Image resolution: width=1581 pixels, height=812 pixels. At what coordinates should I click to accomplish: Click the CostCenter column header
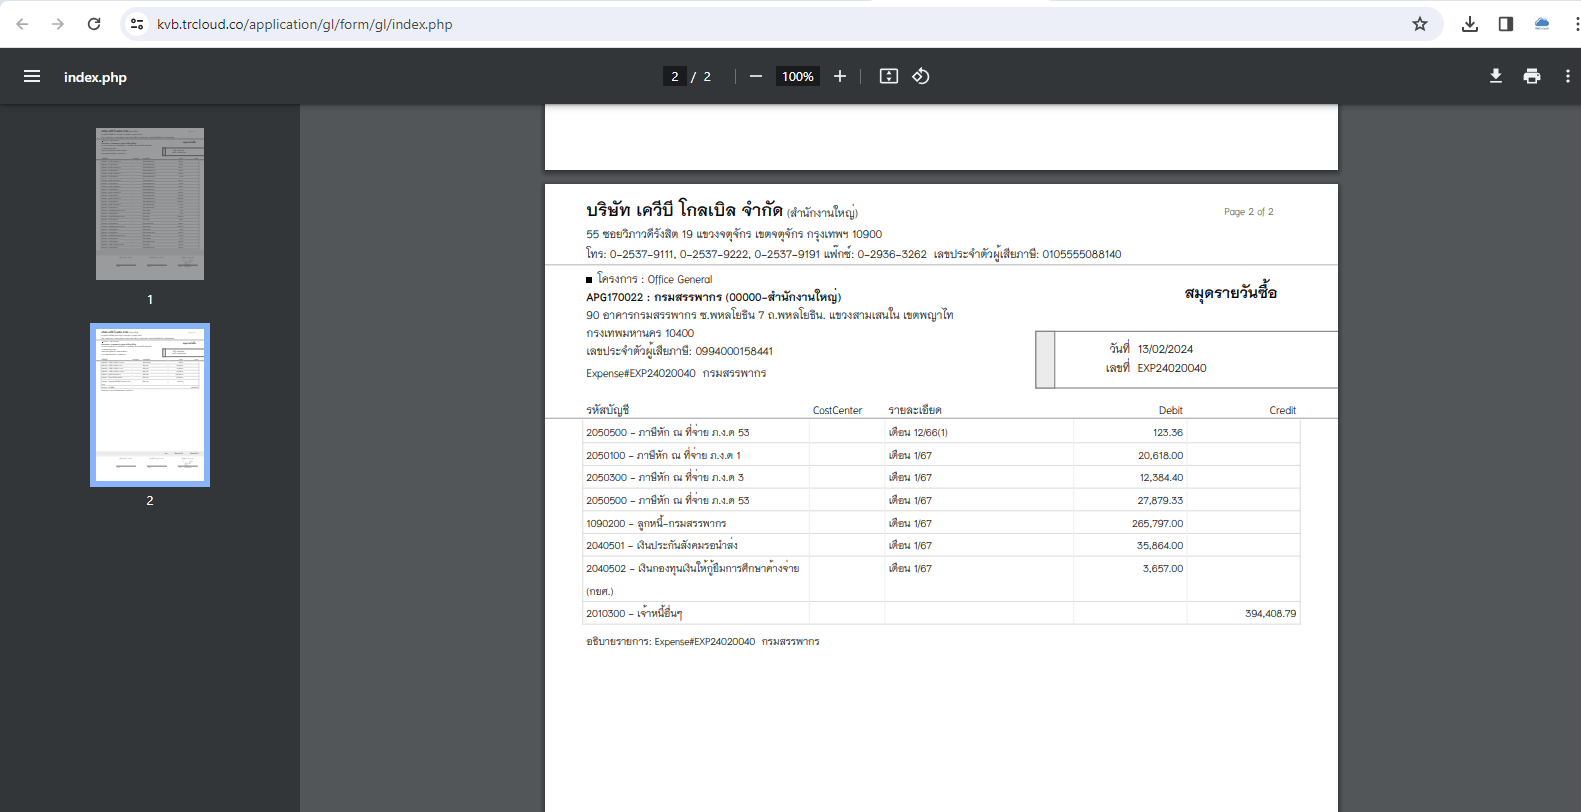pyautogui.click(x=837, y=410)
